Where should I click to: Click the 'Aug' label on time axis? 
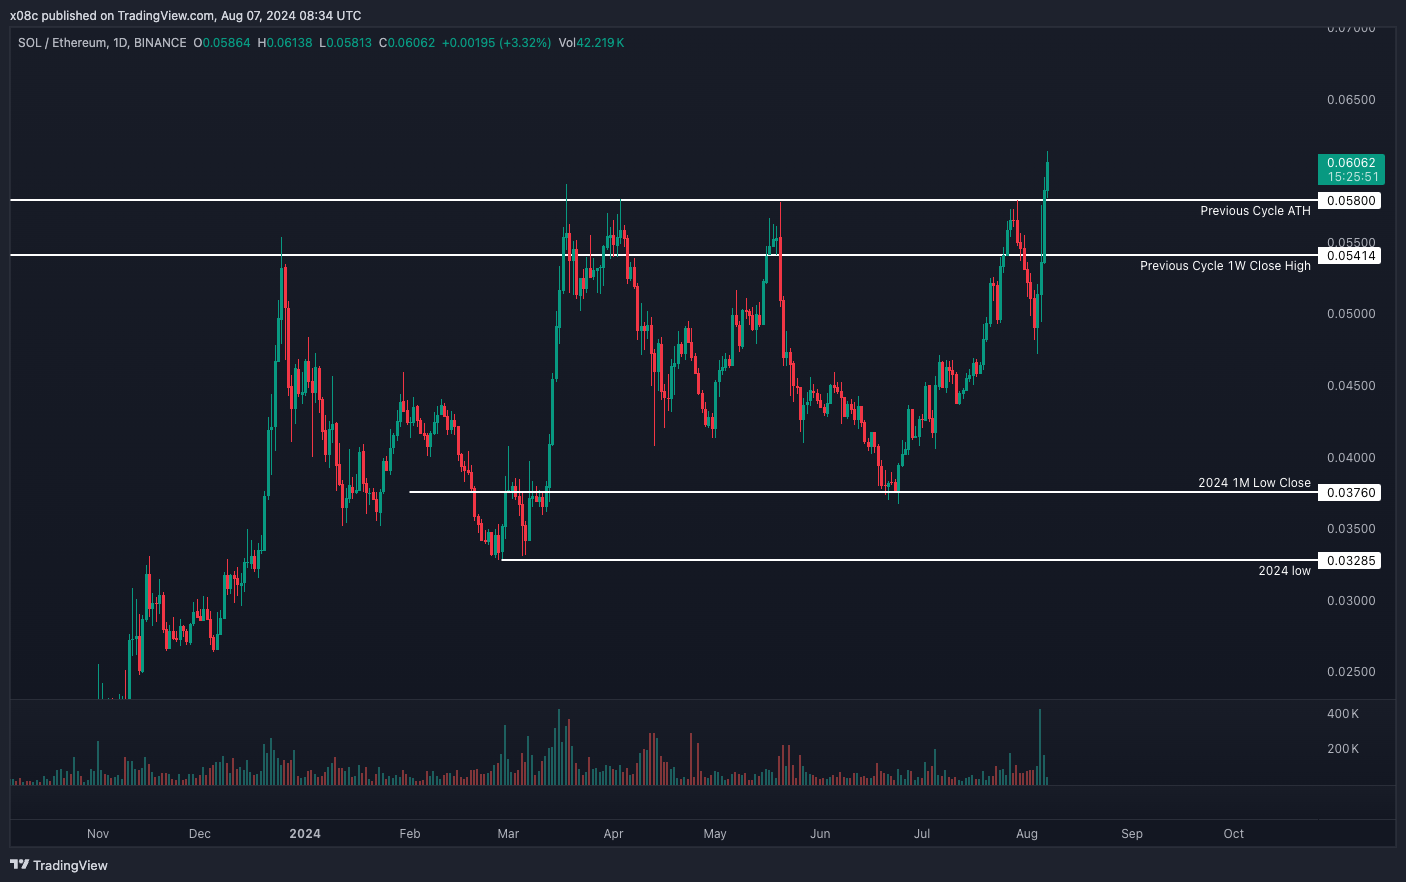tap(1026, 834)
